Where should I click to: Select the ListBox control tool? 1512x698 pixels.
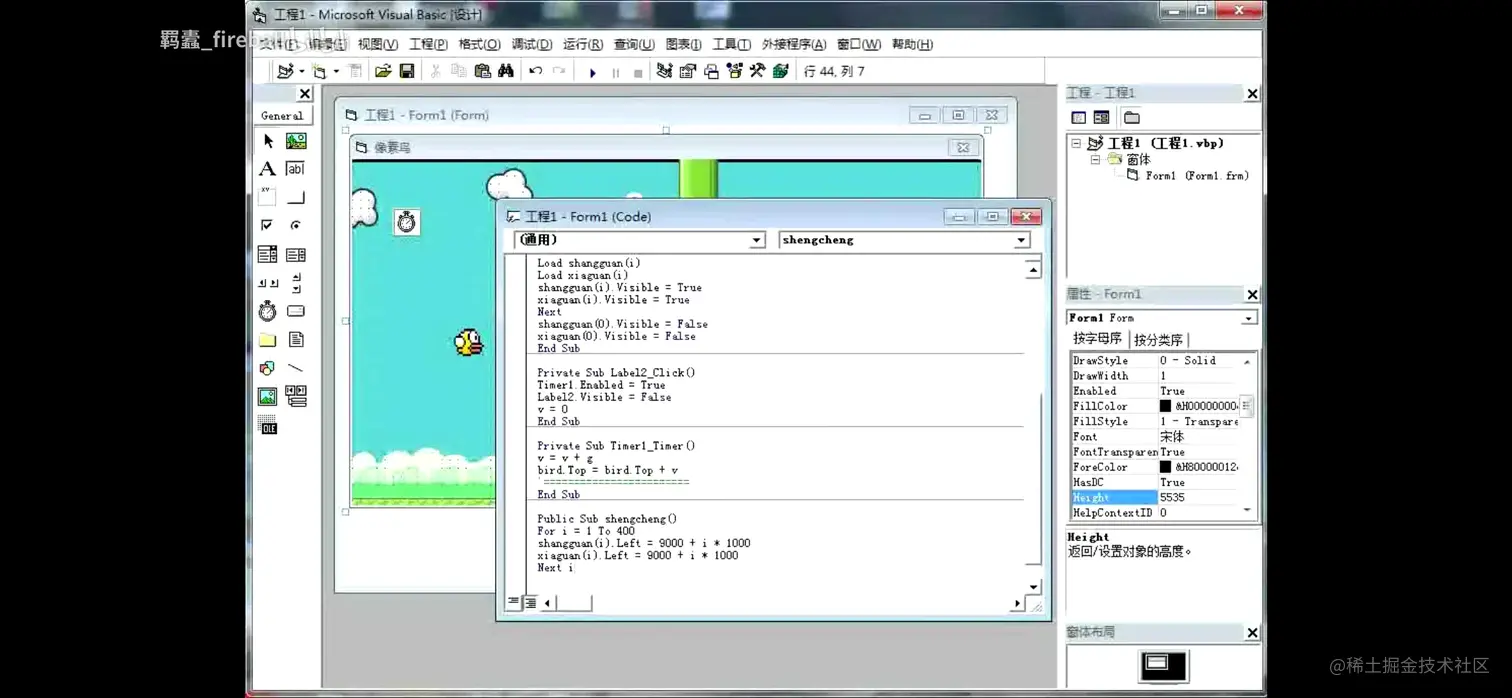pyautogui.click(x=296, y=254)
